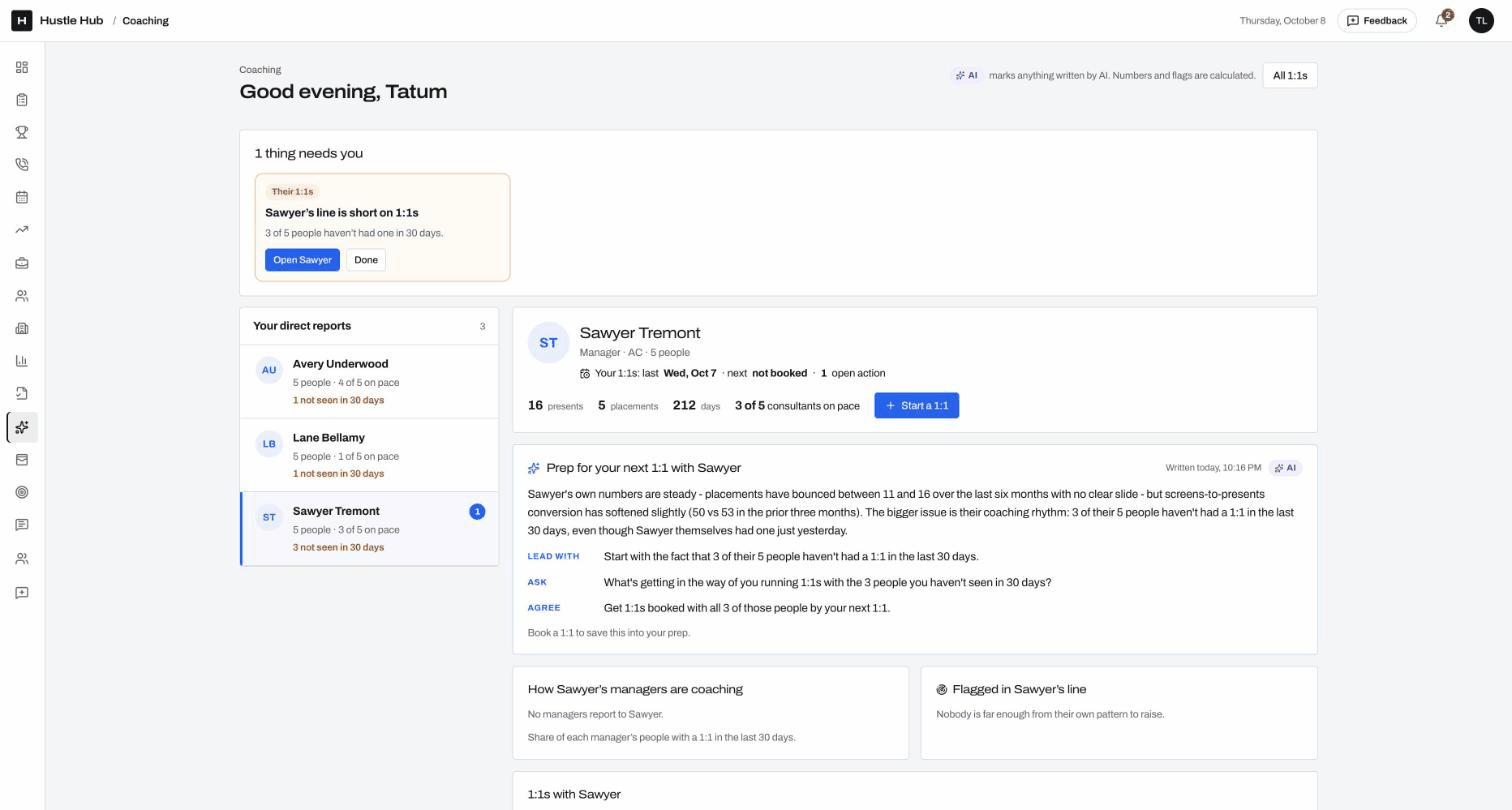Click 'Book a 1:1 to save this into your prep' note
1512x810 pixels.
[609, 633]
